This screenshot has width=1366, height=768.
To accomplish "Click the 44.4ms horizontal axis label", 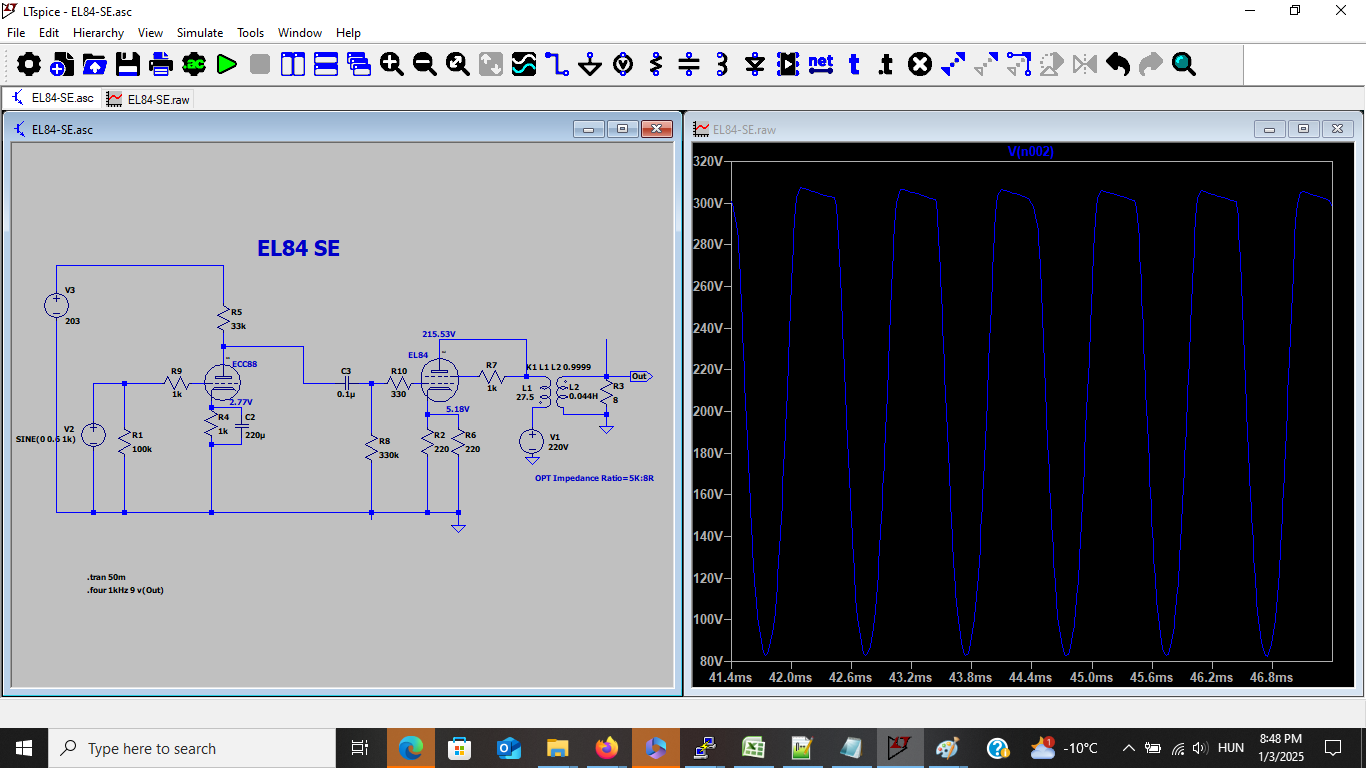I will [x=1031, y=677].
